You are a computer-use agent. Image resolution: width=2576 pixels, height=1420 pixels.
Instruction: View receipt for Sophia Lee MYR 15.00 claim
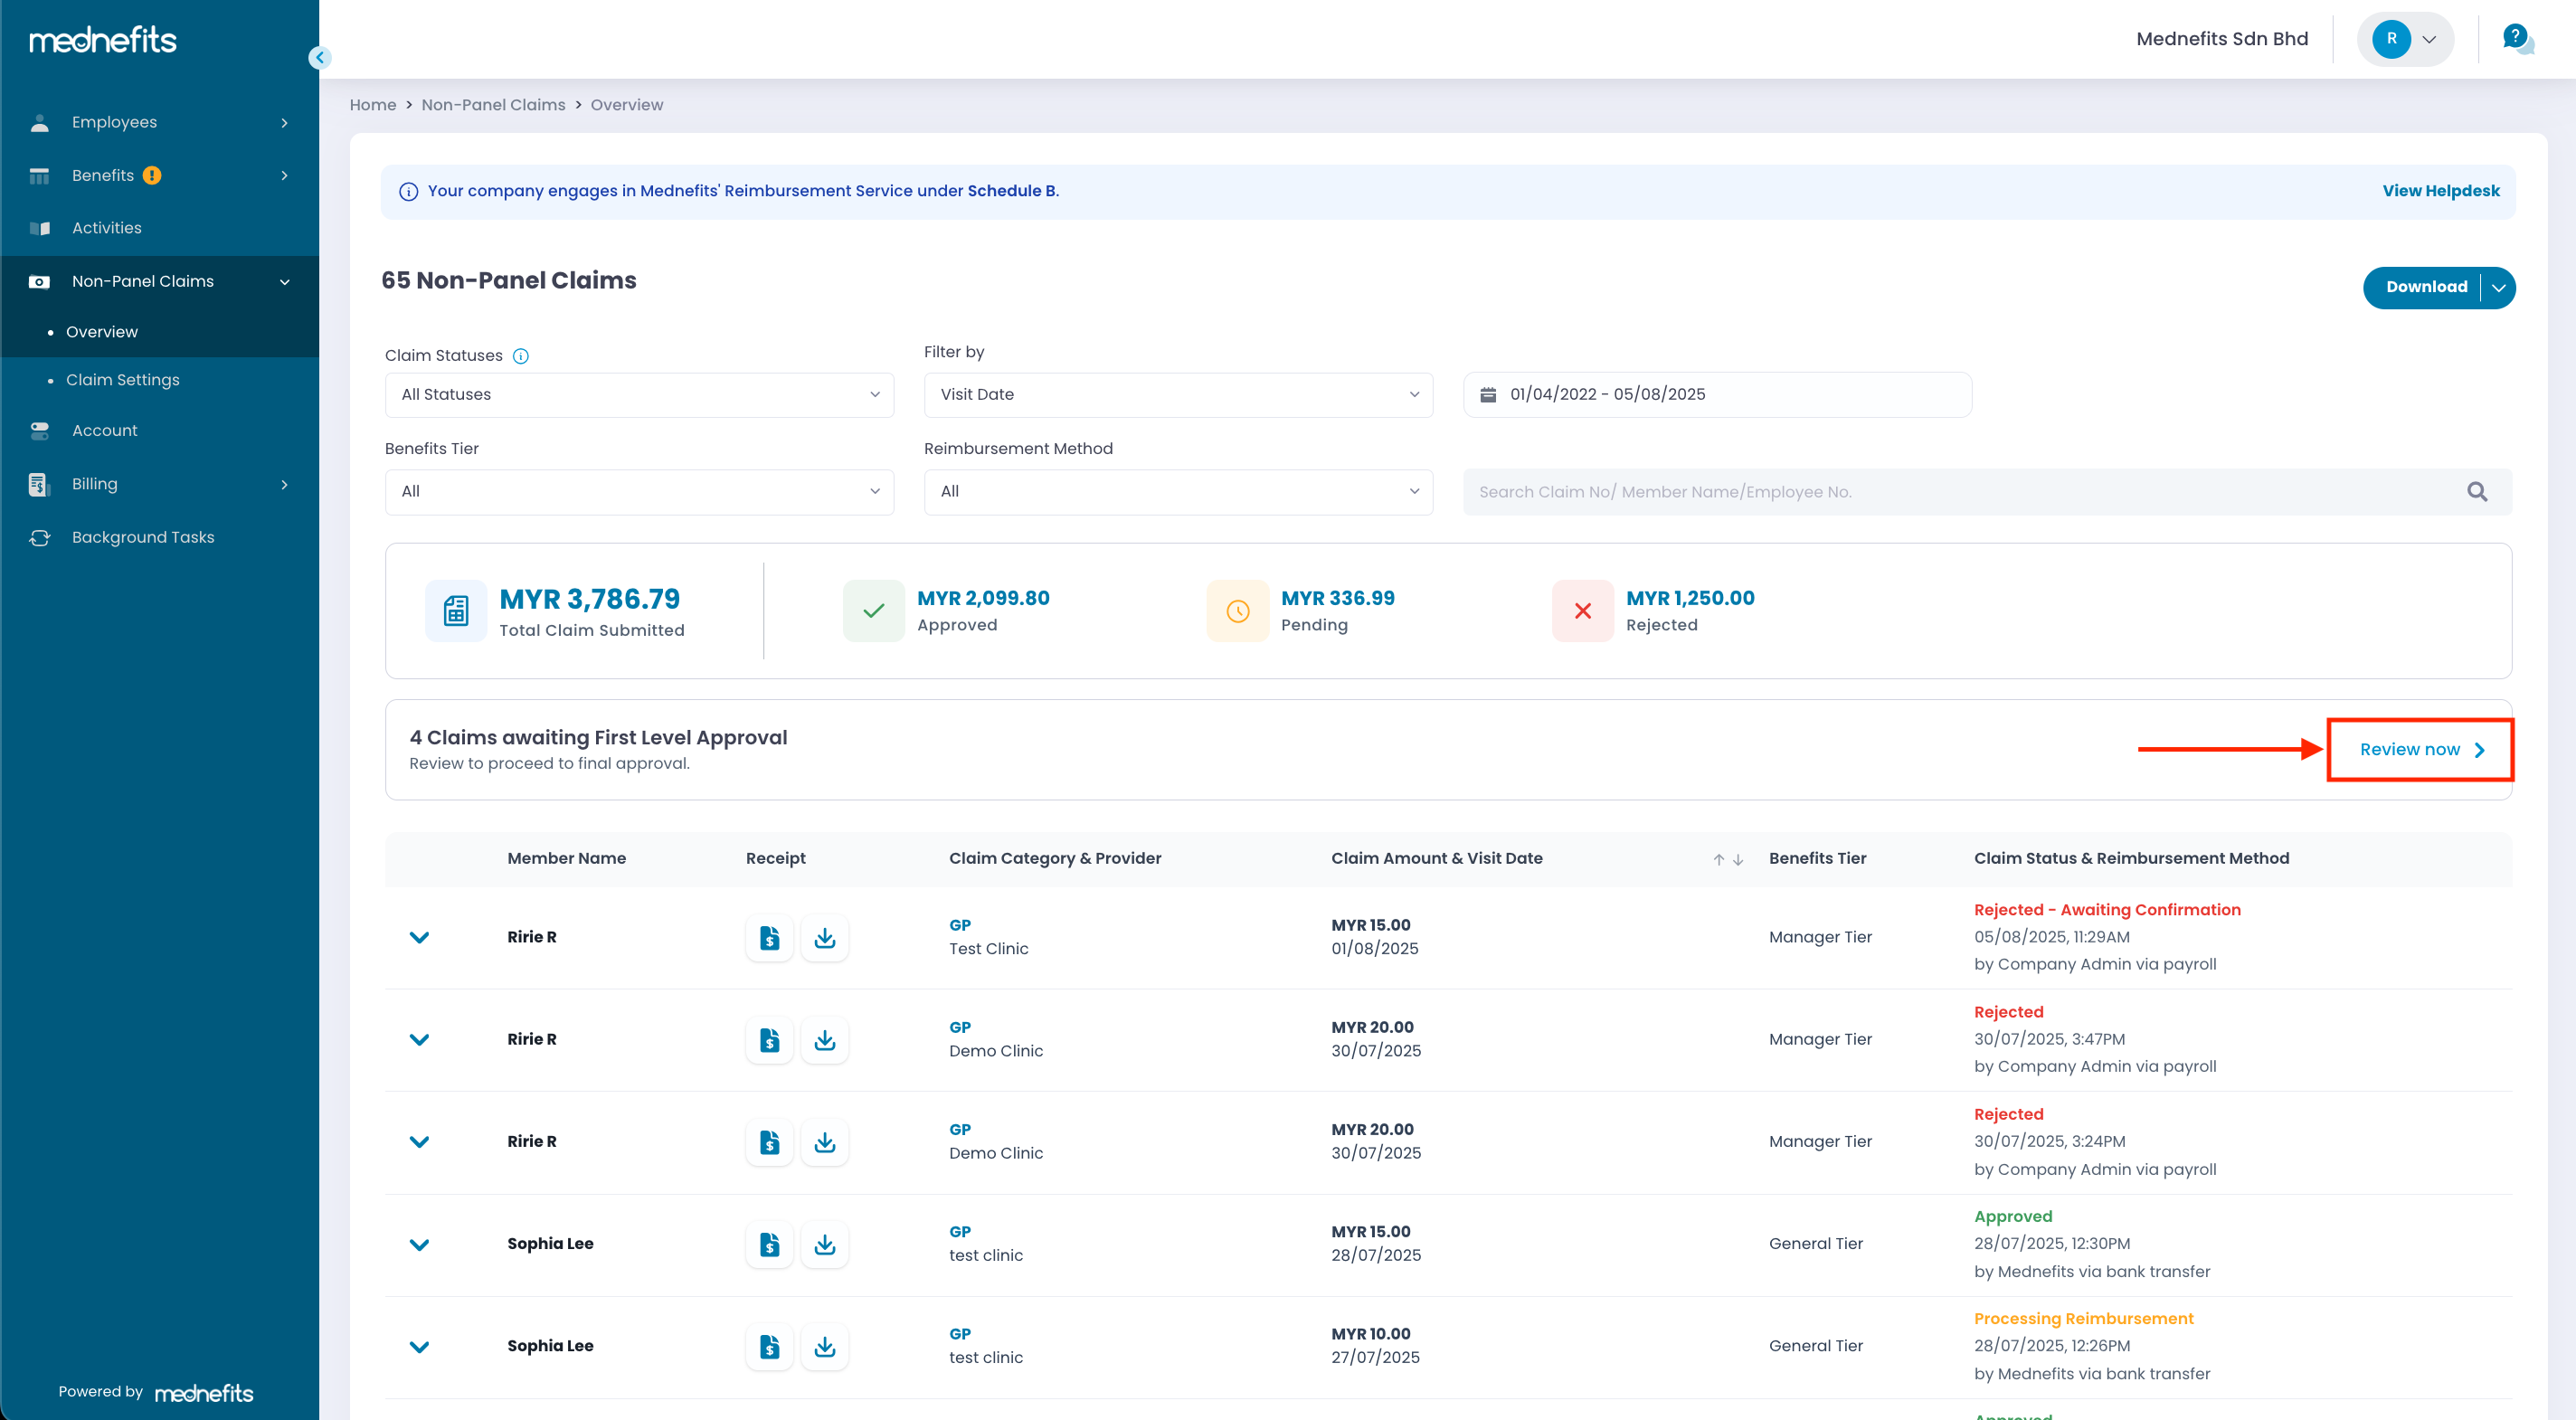point(769,1244)
